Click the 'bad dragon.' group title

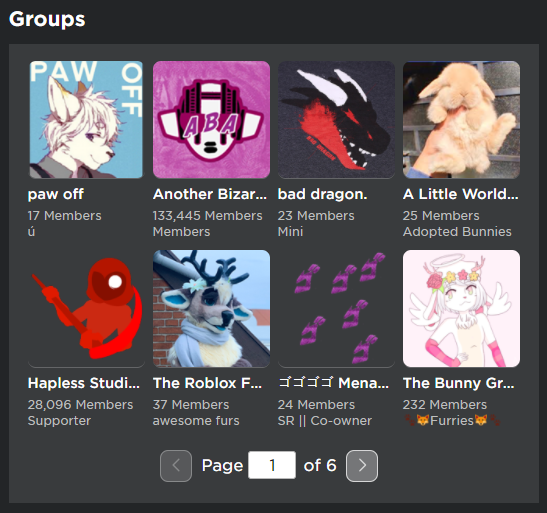pos(322,194)
